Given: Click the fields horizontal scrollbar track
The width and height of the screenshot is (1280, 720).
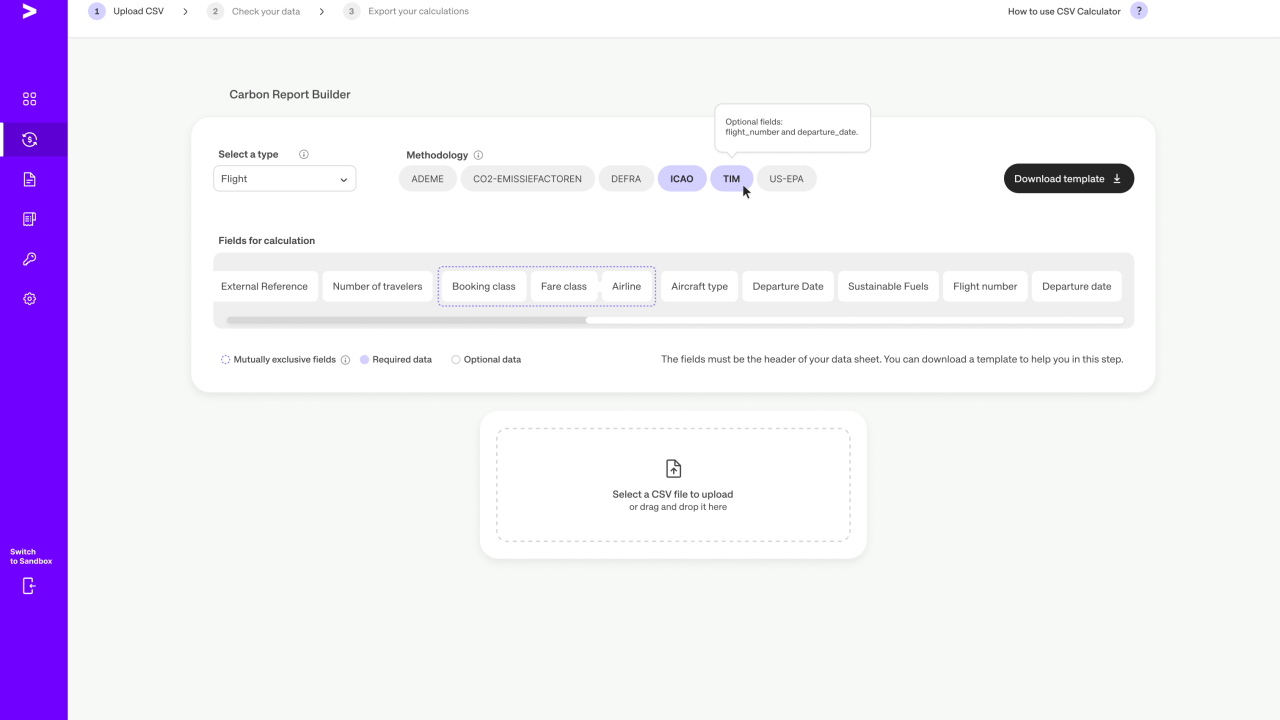Looking at the screenshot, I should point(850,321).
